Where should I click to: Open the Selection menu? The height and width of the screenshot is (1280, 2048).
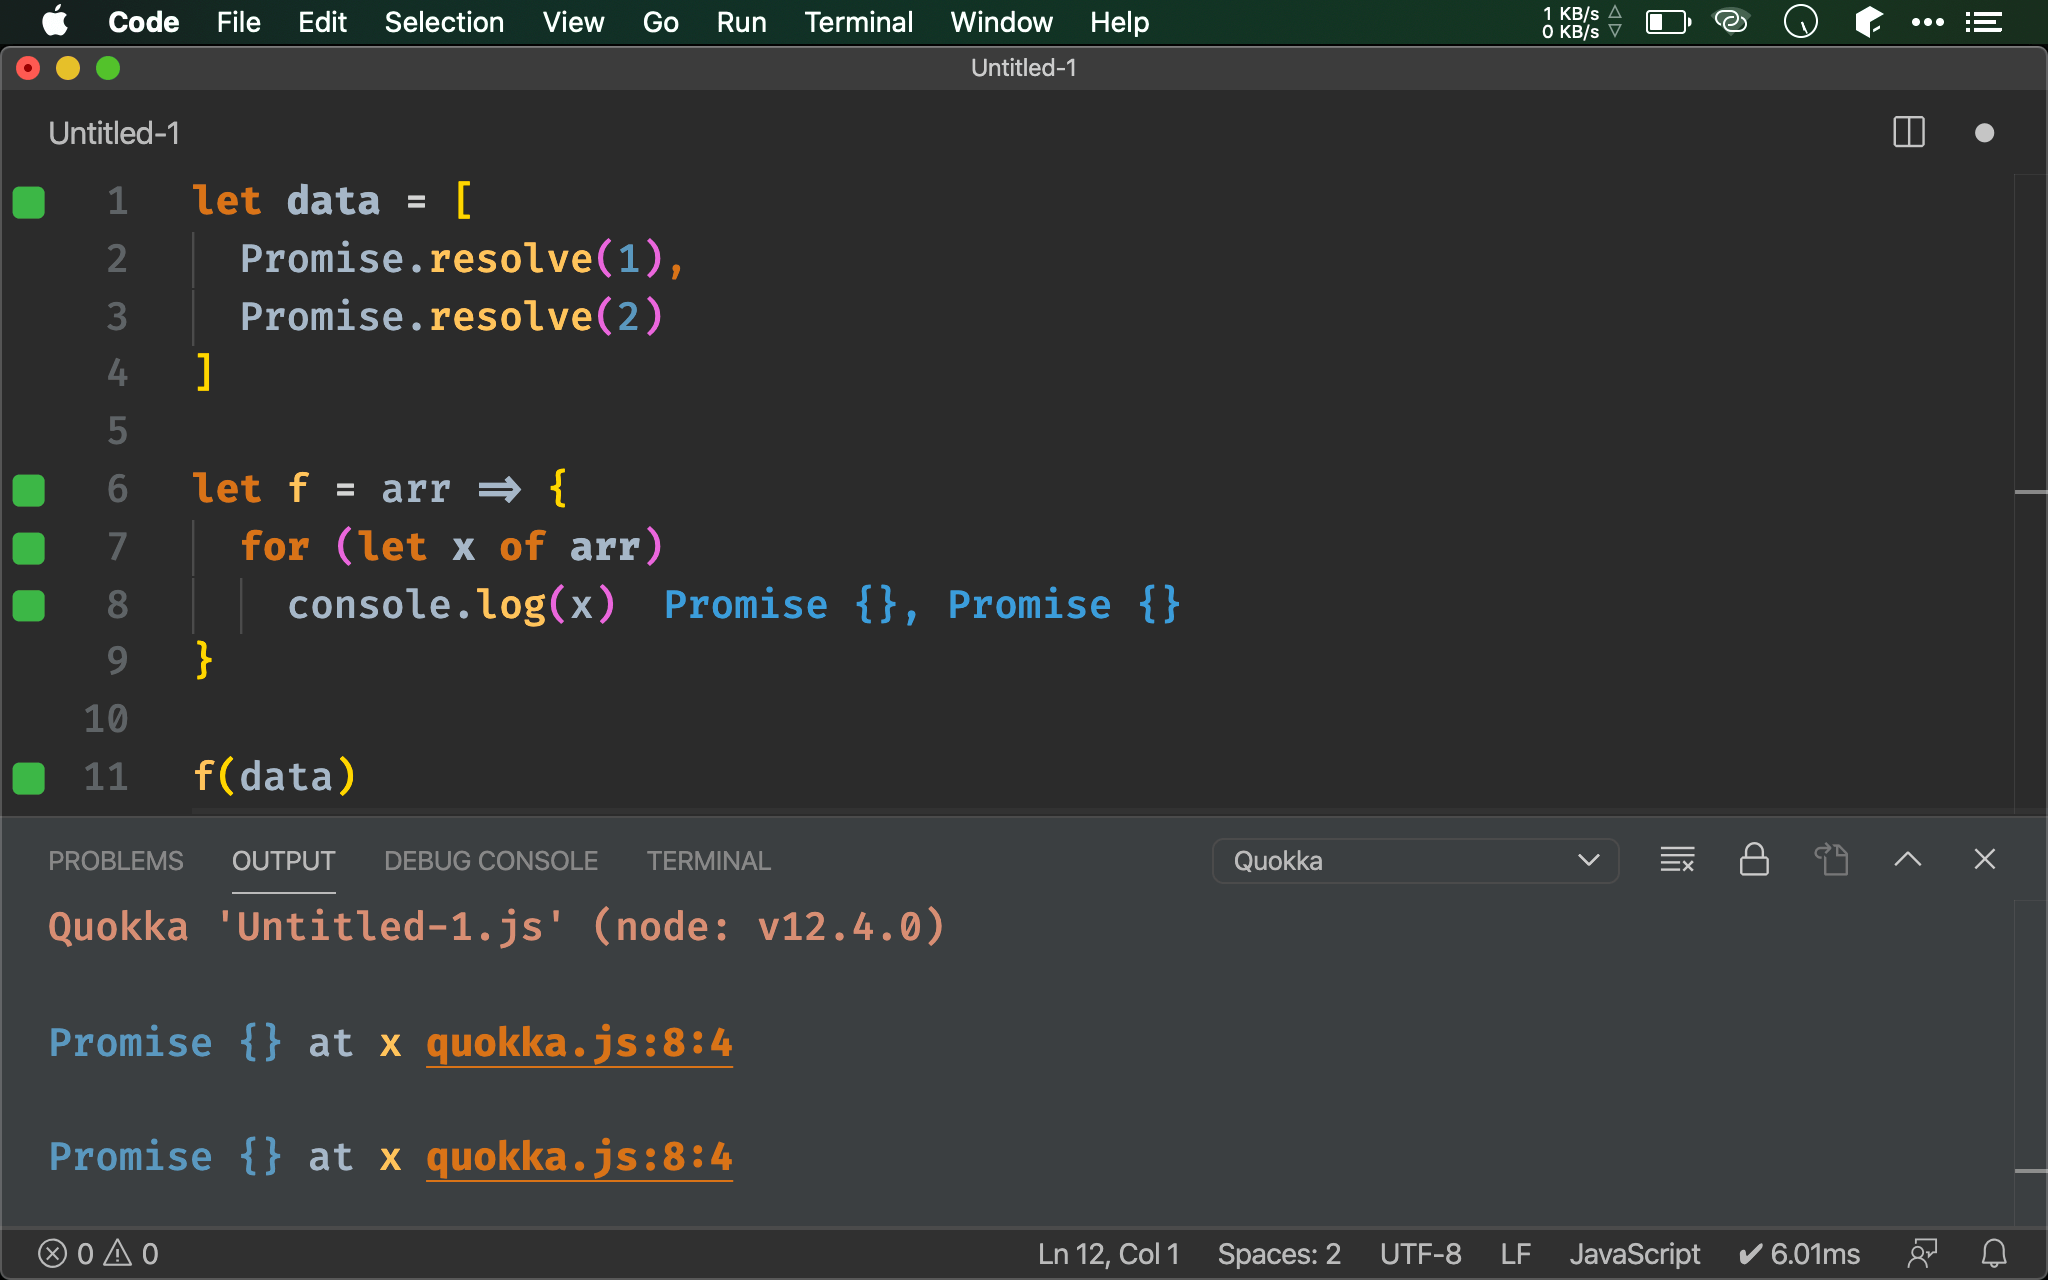(x=444, y=22)
